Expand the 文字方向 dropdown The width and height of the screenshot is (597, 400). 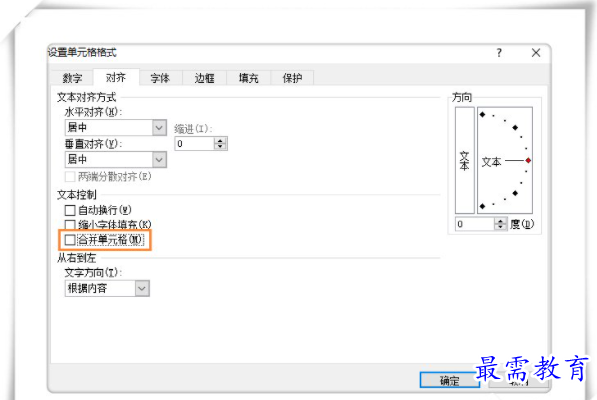pyautogui.click(x=107, y=288)
